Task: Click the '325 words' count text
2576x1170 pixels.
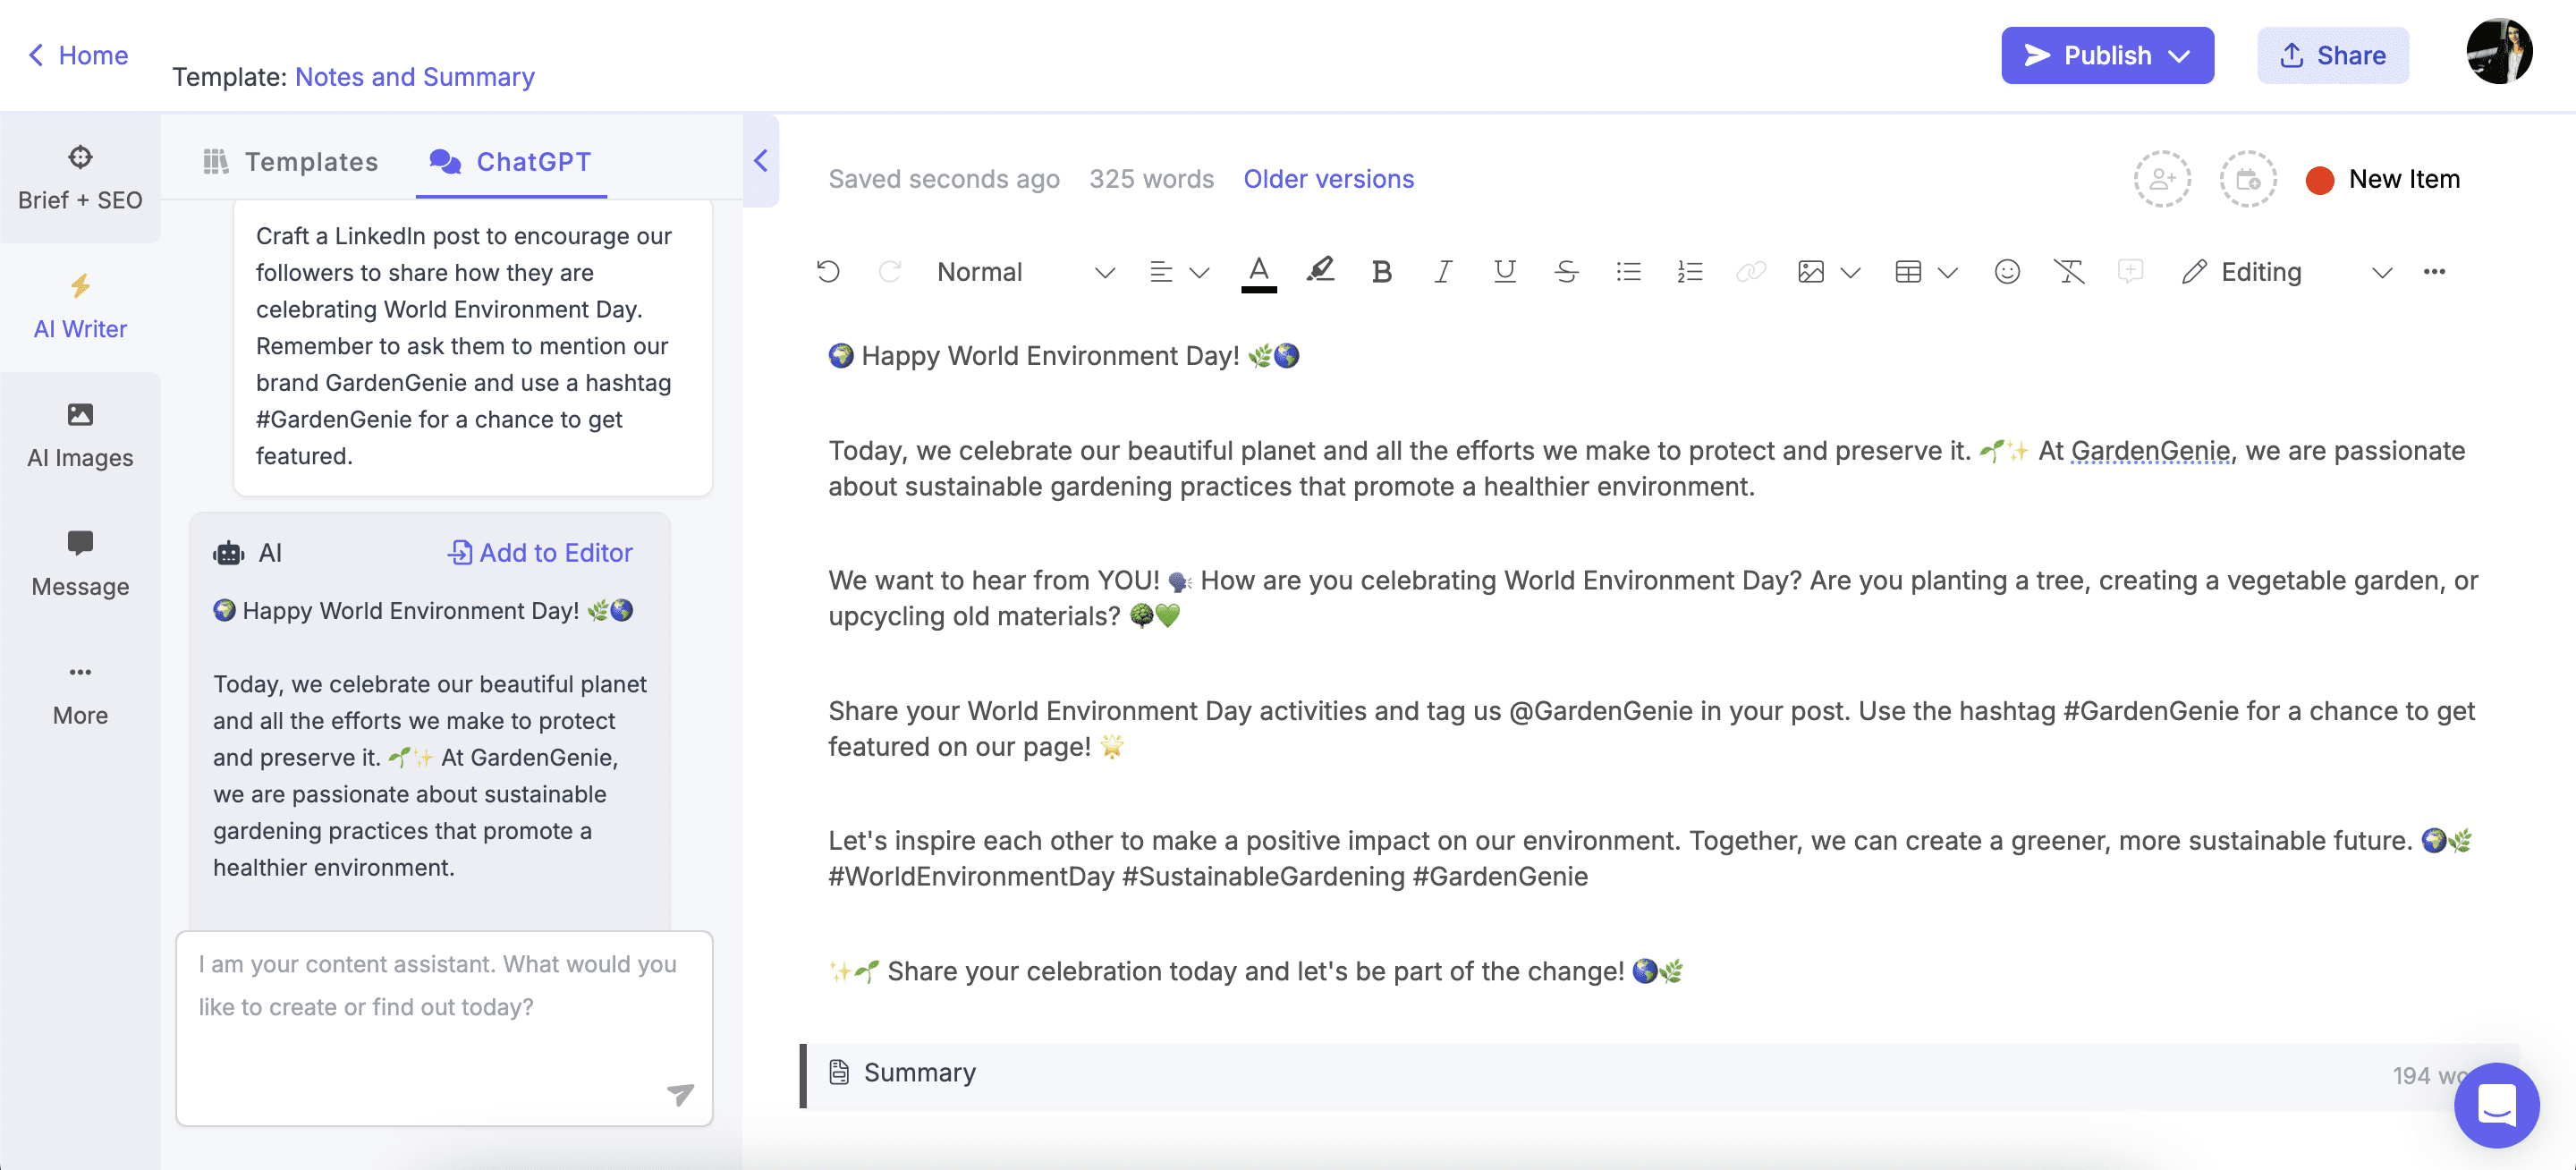Action: tap(1151, 178)
